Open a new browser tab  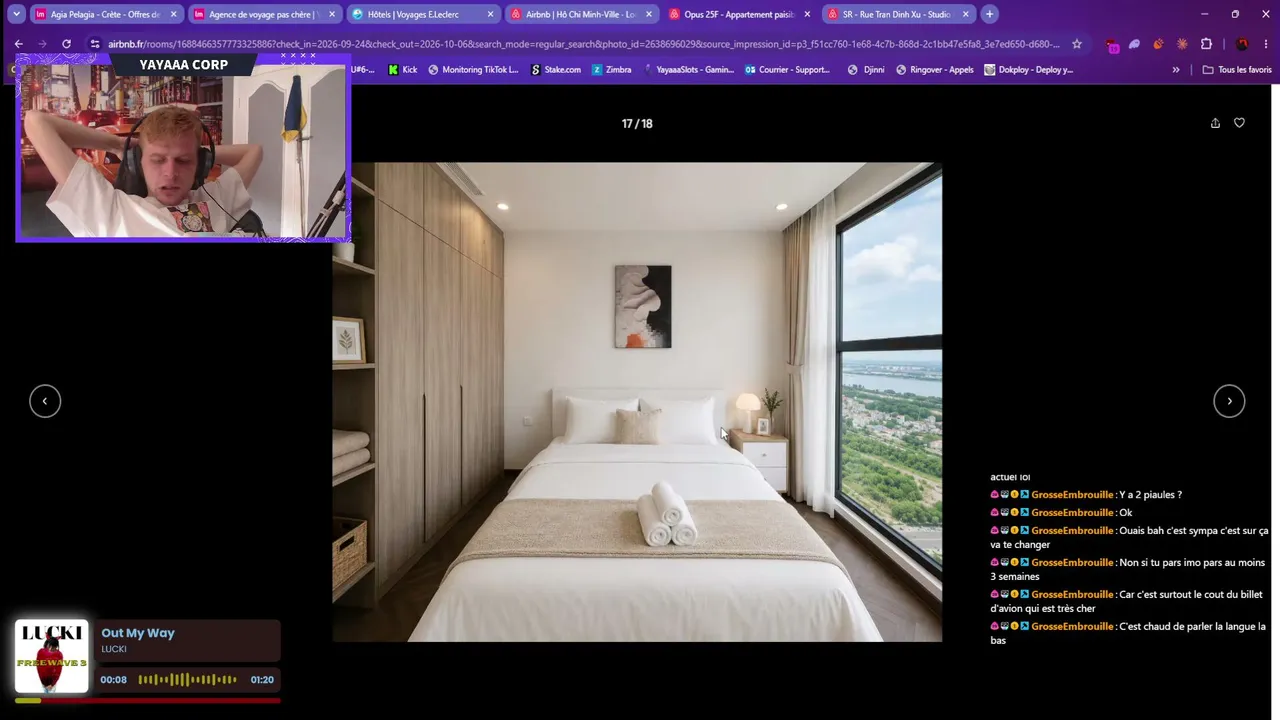click(x=989, y=14)
